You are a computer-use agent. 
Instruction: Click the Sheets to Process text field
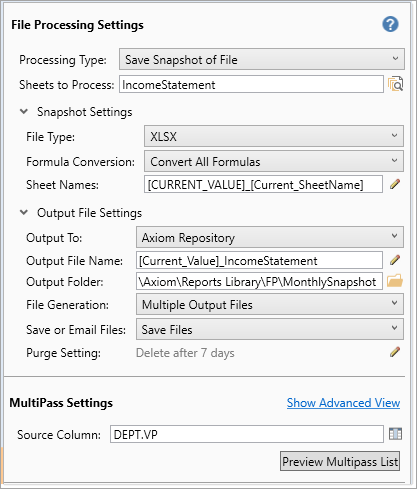pos(251,84)
